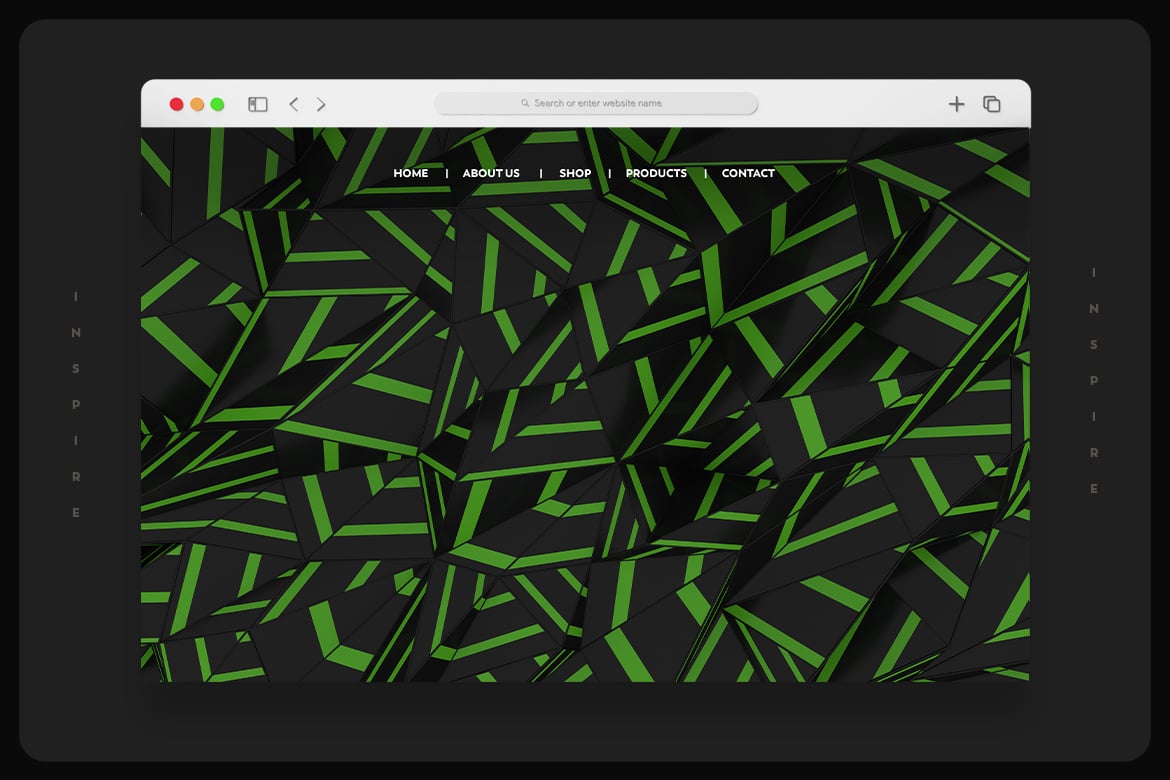Go back with the left chevron
Screen dimensions: 1170x780
coord(293,104)
